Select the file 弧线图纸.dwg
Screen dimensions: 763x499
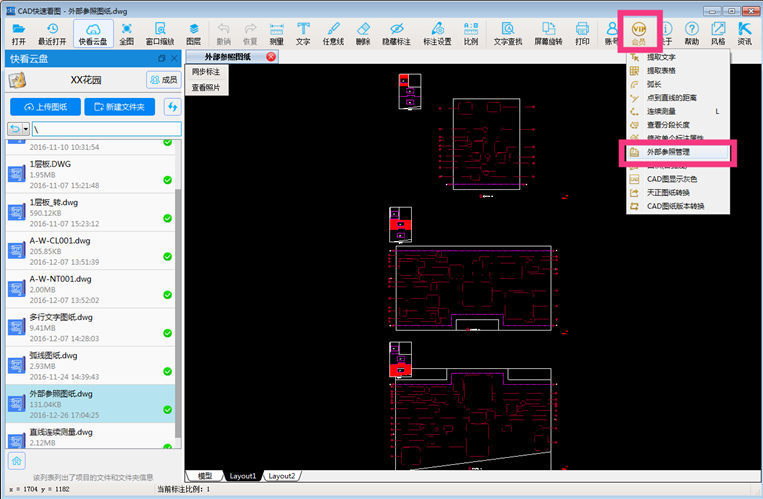coord(91,366)
